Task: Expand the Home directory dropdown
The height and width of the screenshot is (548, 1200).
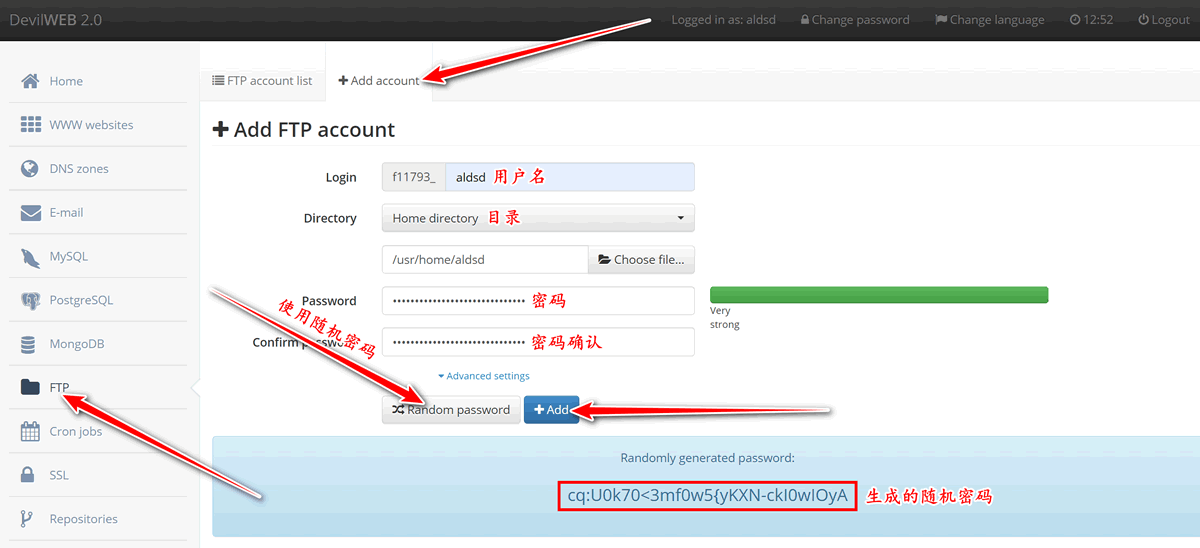Action: coord(537,218)
